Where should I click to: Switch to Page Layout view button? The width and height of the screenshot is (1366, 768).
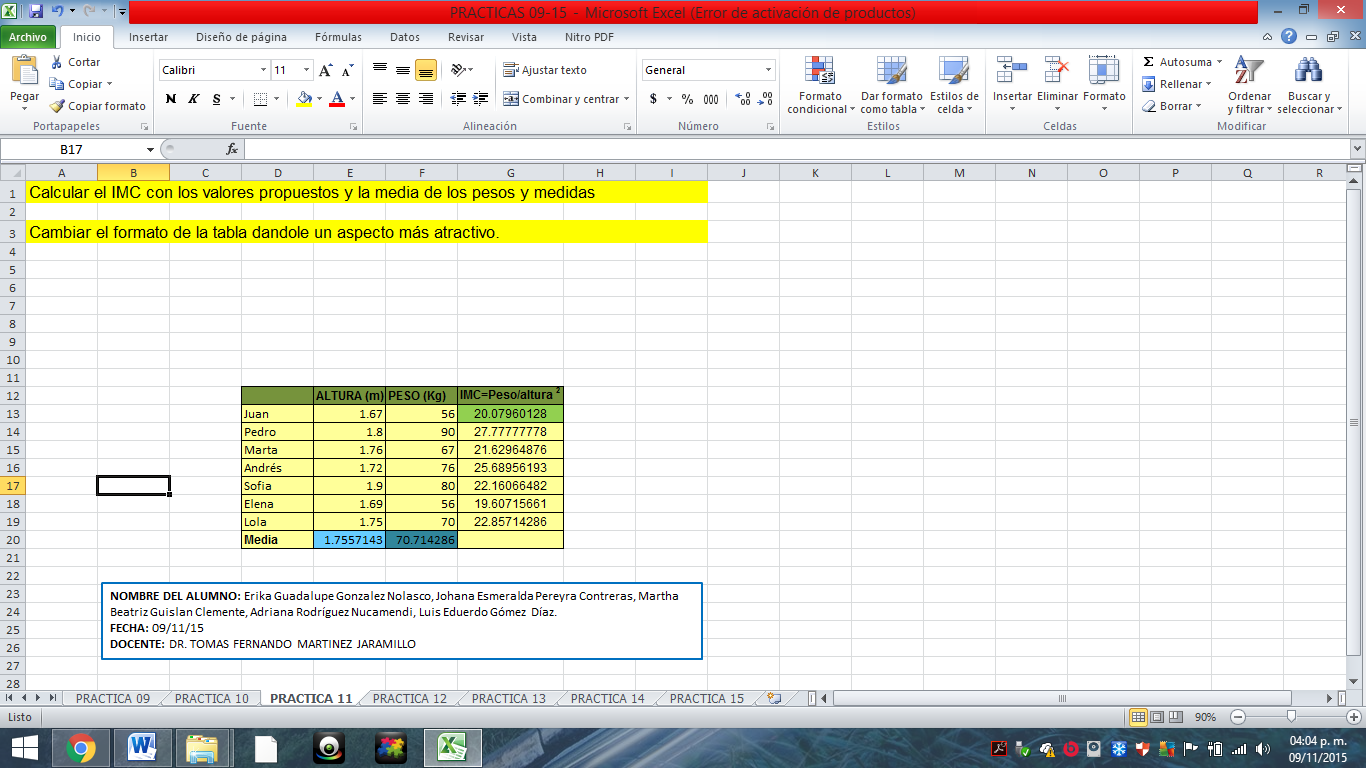coord(1156,717)
